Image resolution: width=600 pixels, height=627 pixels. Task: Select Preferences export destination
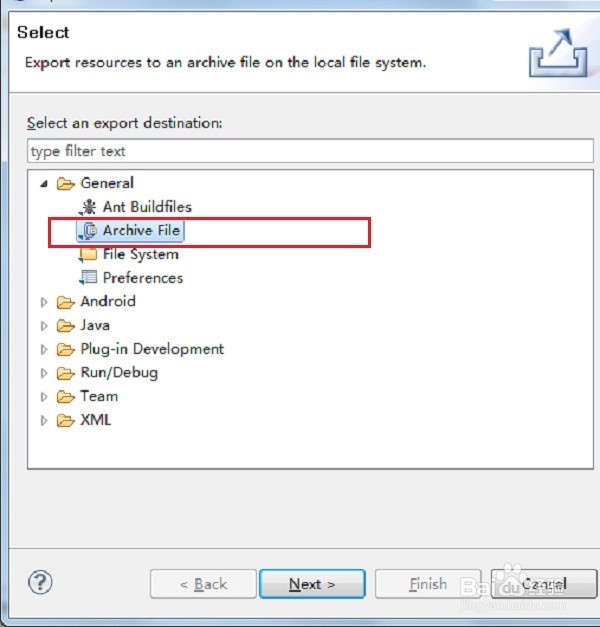coord(142,278)
